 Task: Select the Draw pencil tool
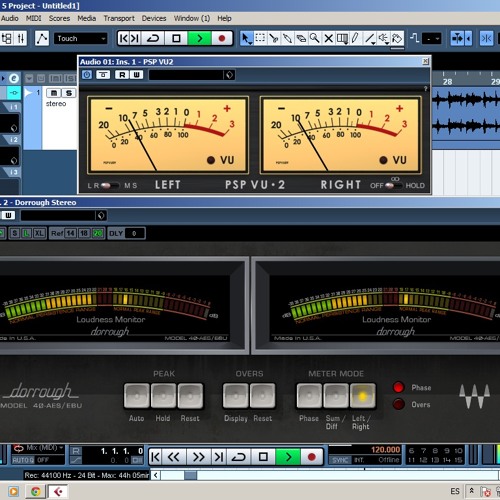coord(356,39)
